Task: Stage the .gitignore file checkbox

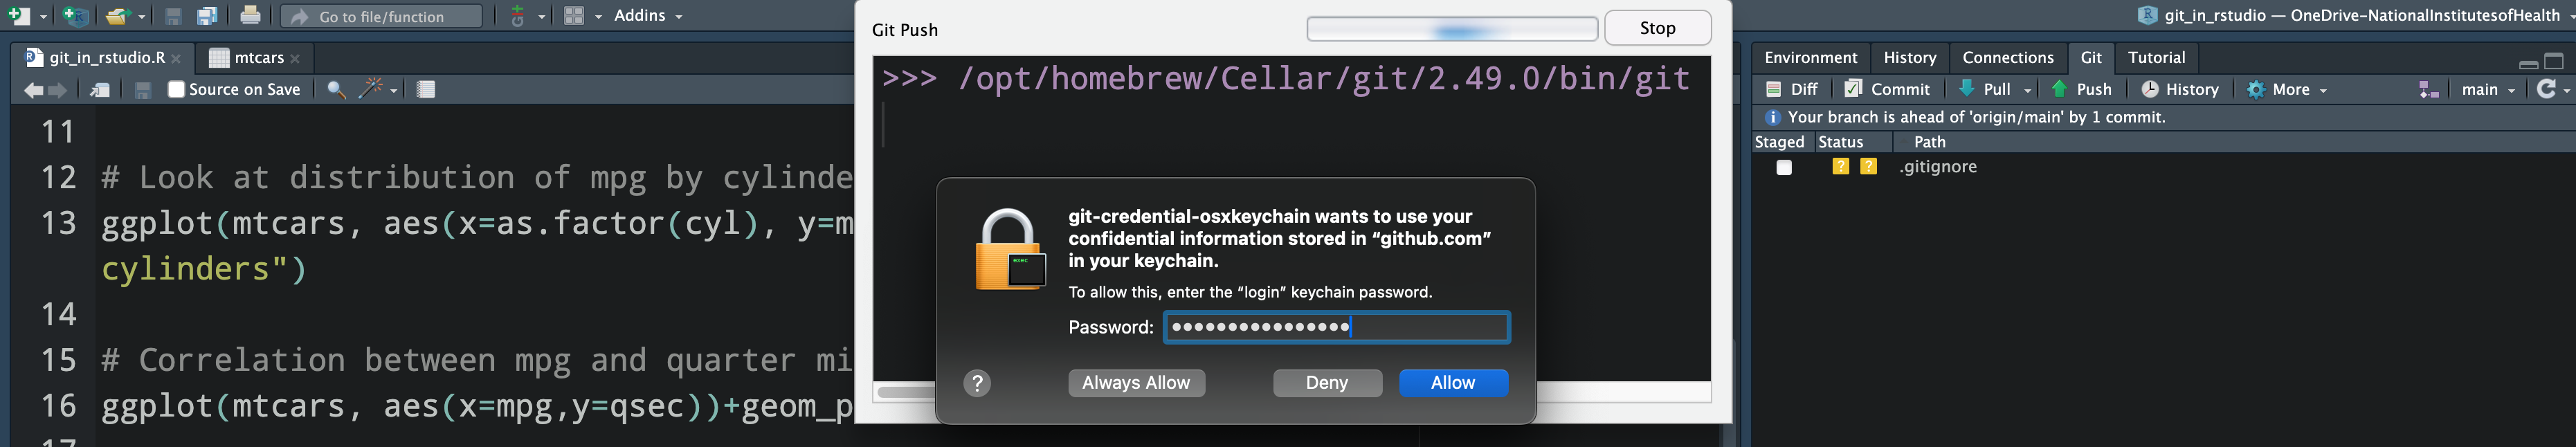Action: click(1784, 167)
